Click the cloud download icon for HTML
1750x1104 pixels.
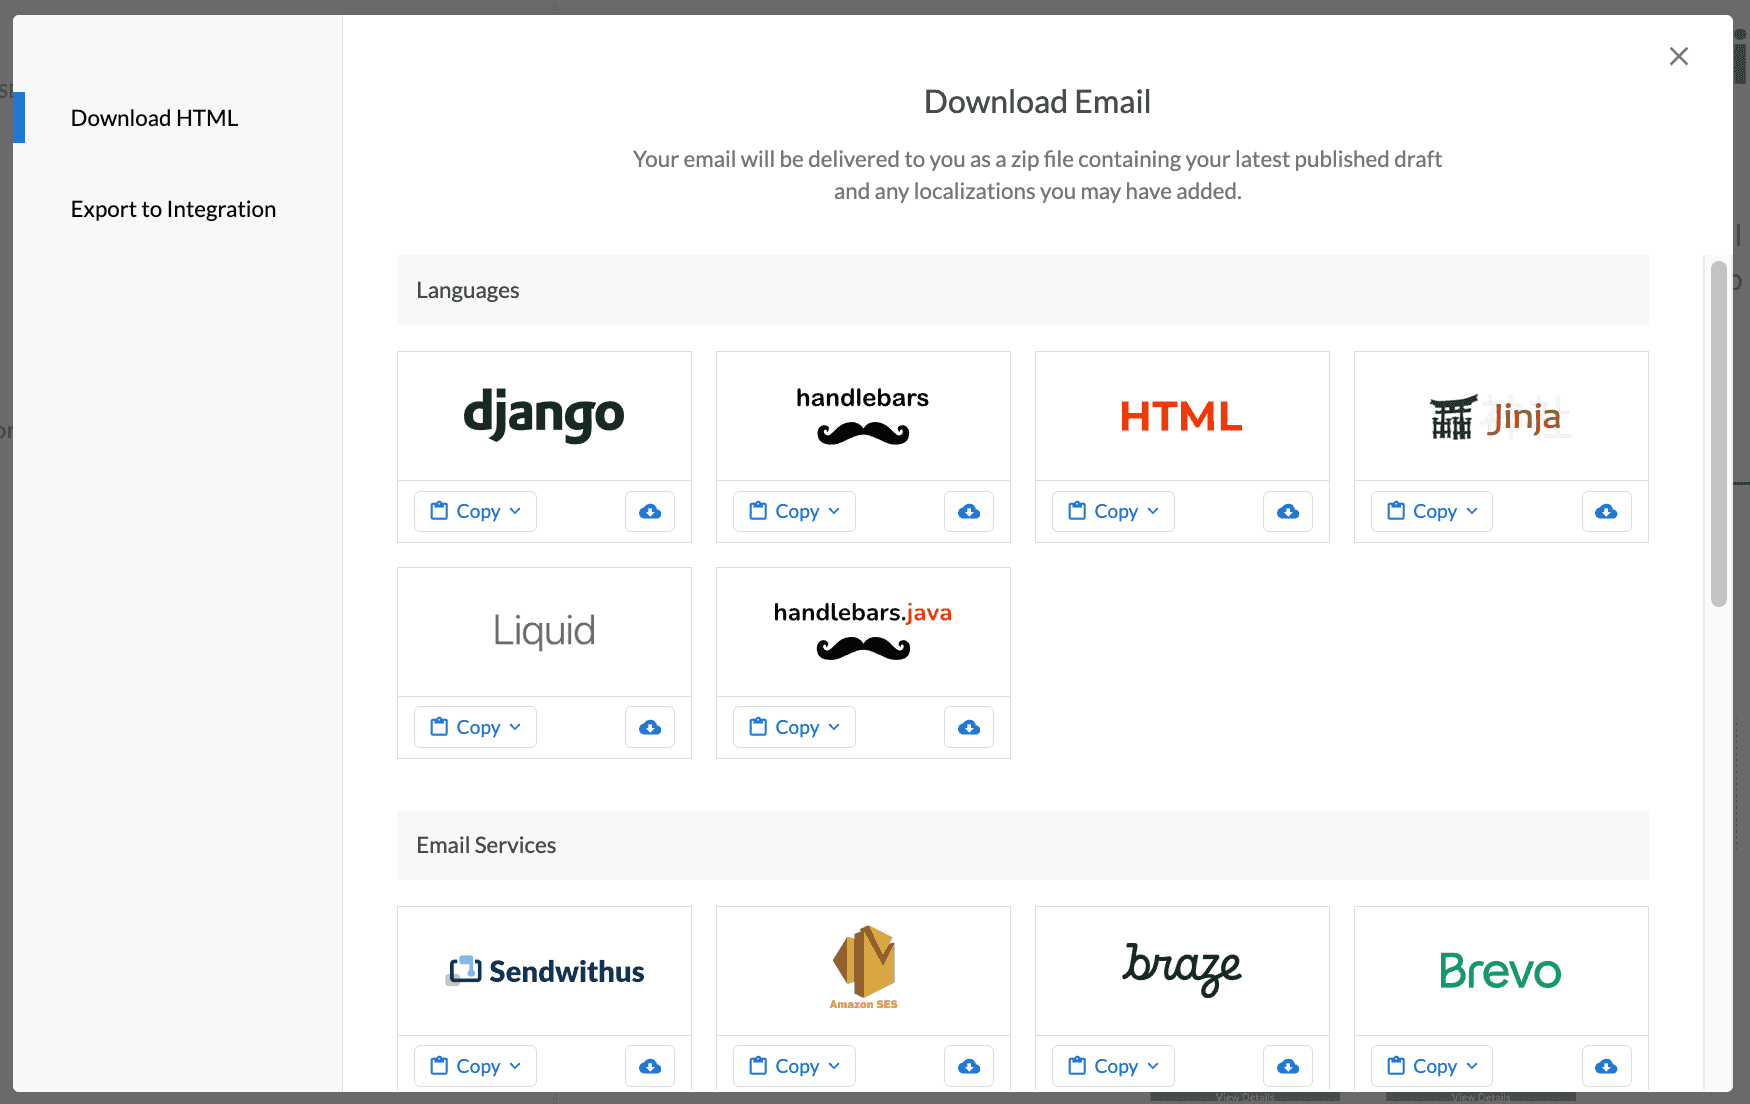(x=1287, y=511)
